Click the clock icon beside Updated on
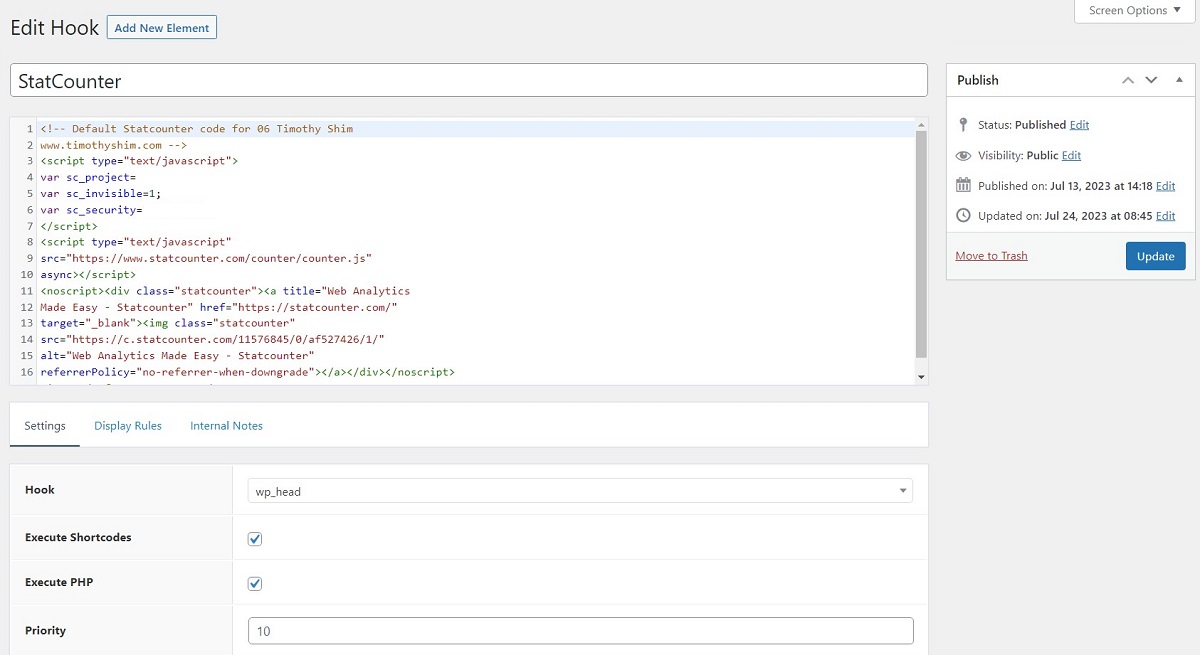 963,215
